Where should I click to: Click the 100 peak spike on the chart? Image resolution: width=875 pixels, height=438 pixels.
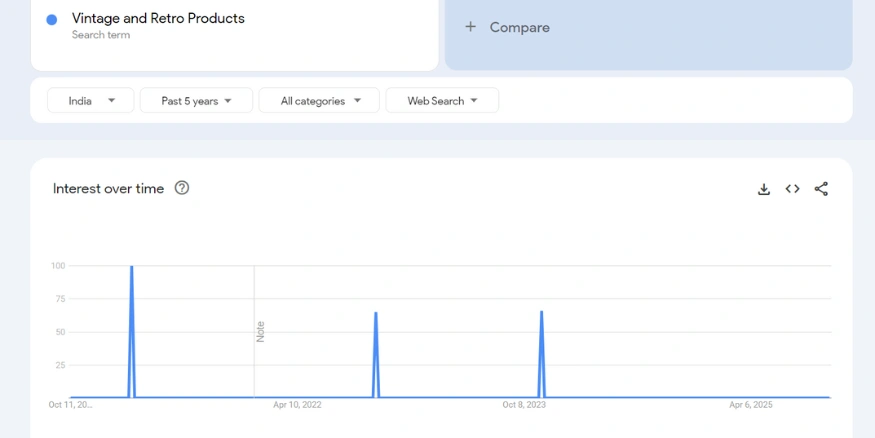(132, 331)
